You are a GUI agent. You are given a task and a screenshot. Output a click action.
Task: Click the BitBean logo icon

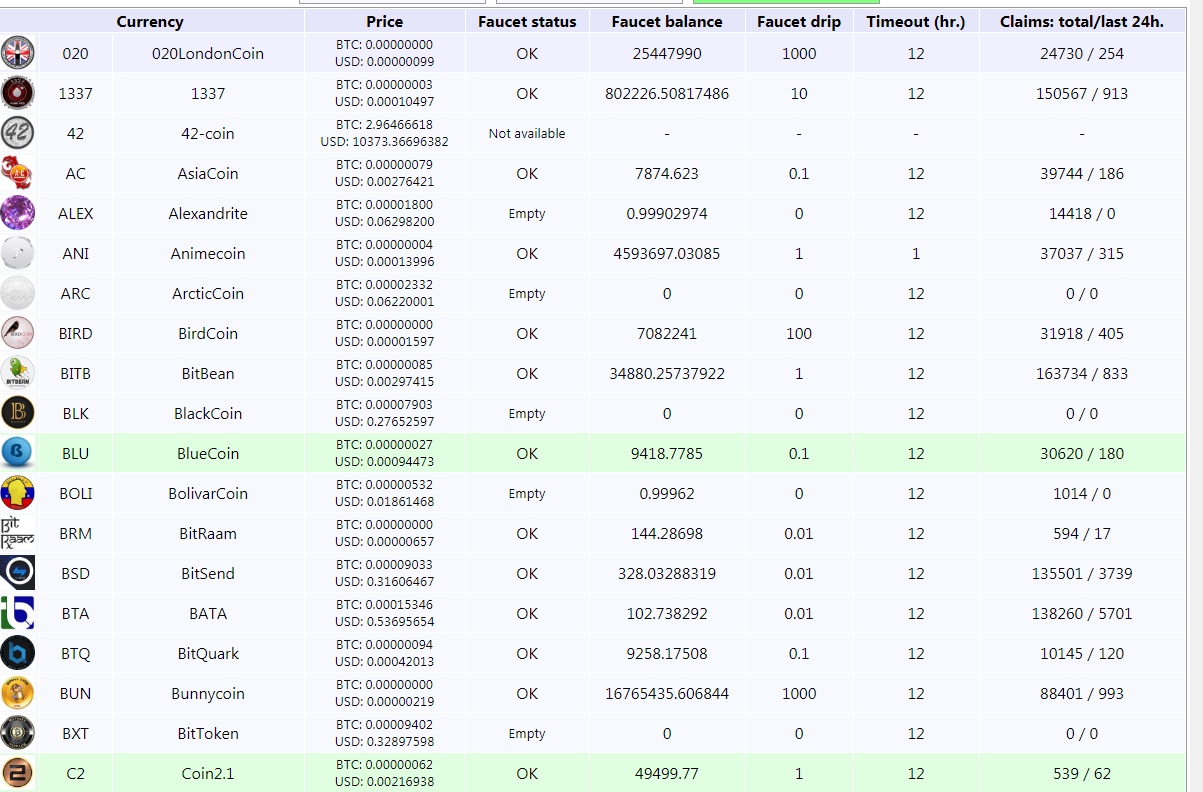(18, 373)
